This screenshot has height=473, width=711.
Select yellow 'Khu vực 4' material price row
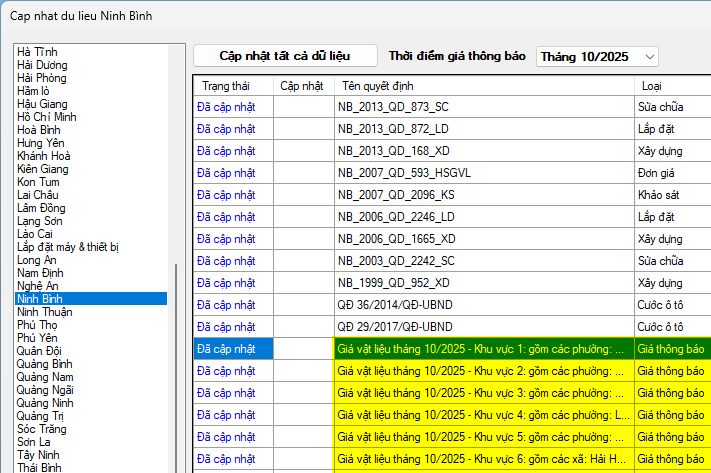480,414
